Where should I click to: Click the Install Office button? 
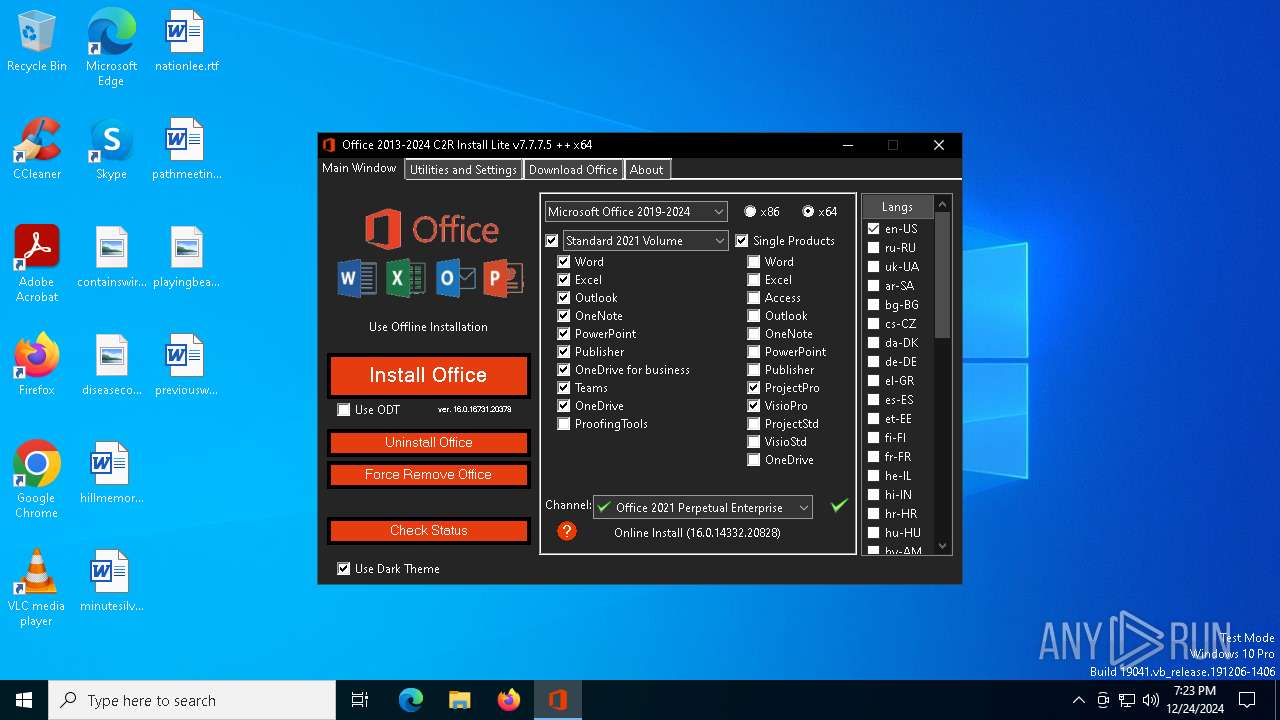click(428, 376)
